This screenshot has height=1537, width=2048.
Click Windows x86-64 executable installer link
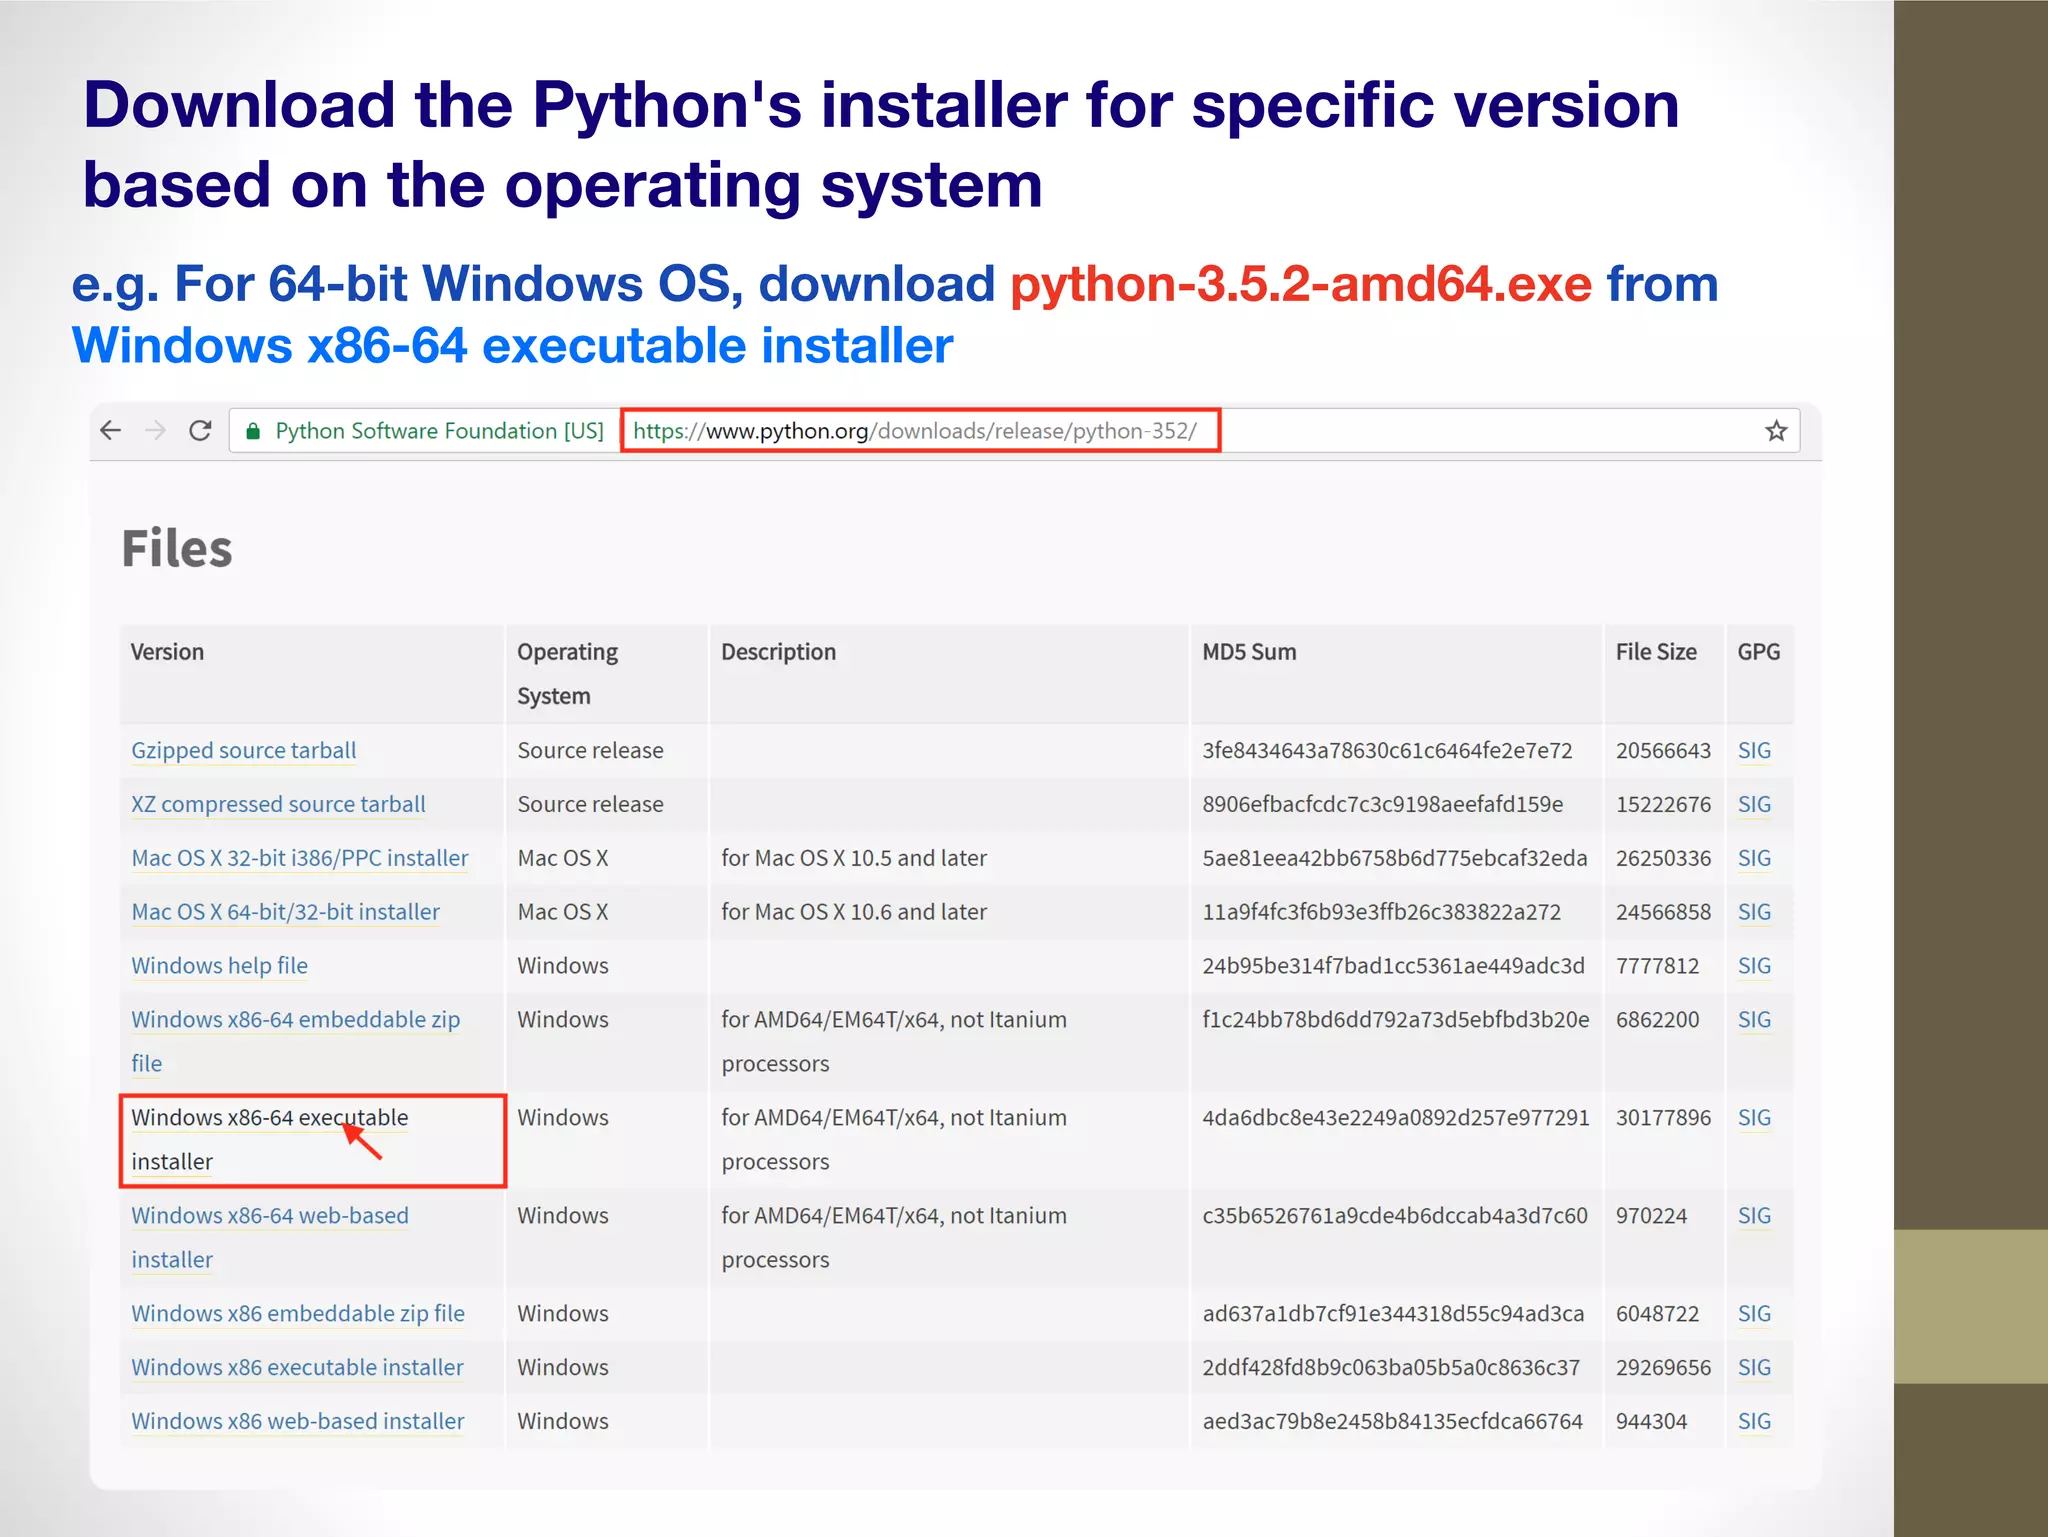click(269, 1118)
